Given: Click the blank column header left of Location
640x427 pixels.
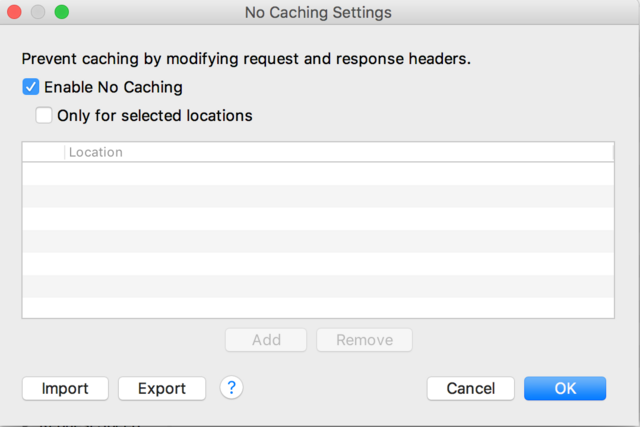Looking at the screenshot, I should pyautogui.click(x=43, y=152).
